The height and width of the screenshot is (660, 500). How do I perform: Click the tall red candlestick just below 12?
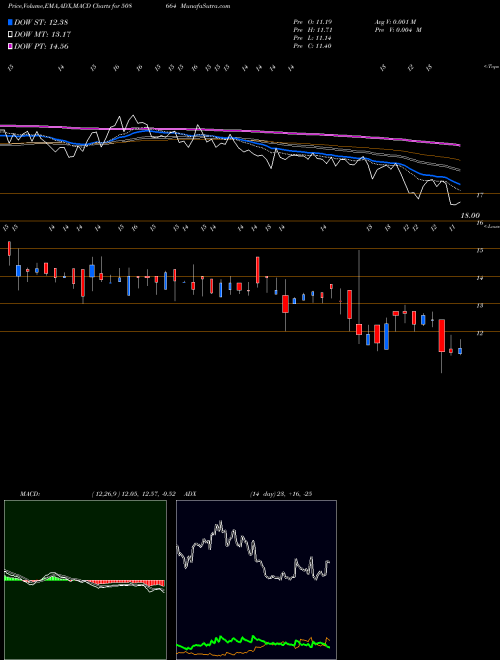pos(441,335)
